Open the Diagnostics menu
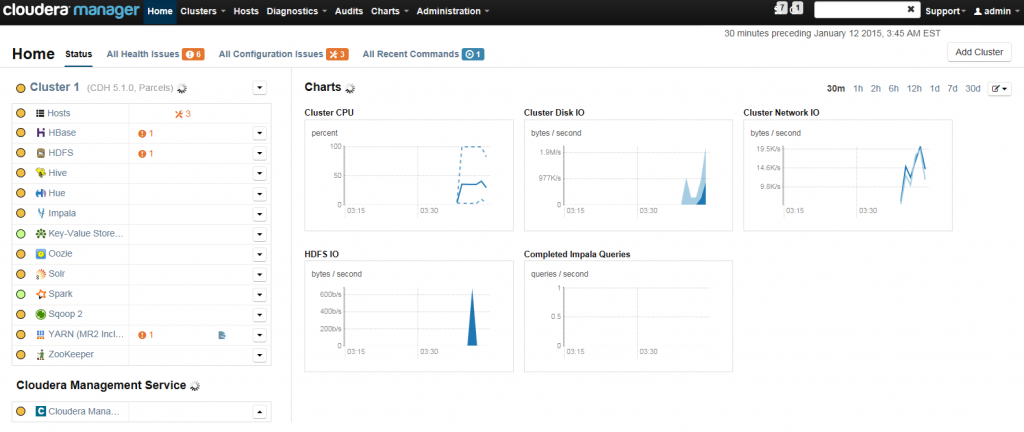The height and width of the screenshot is (432, 1024). pos(296,11)
